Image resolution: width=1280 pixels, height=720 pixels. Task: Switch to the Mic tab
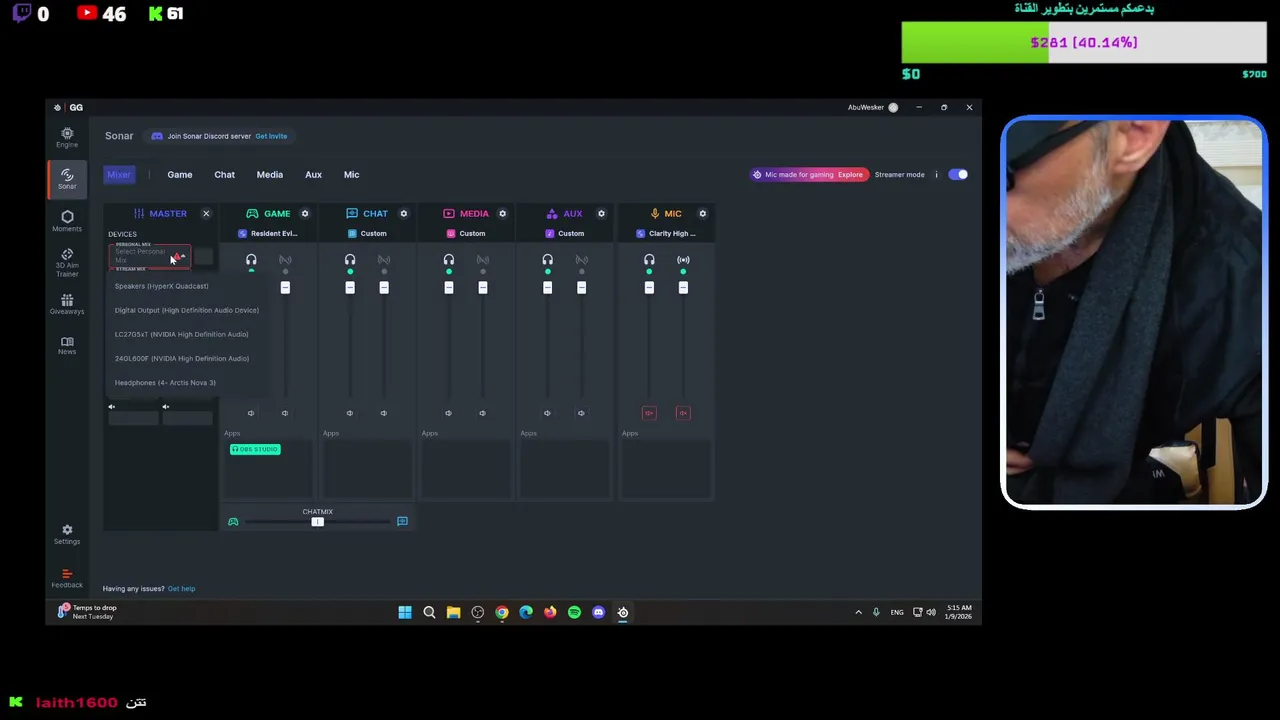[x=351, y=174]
